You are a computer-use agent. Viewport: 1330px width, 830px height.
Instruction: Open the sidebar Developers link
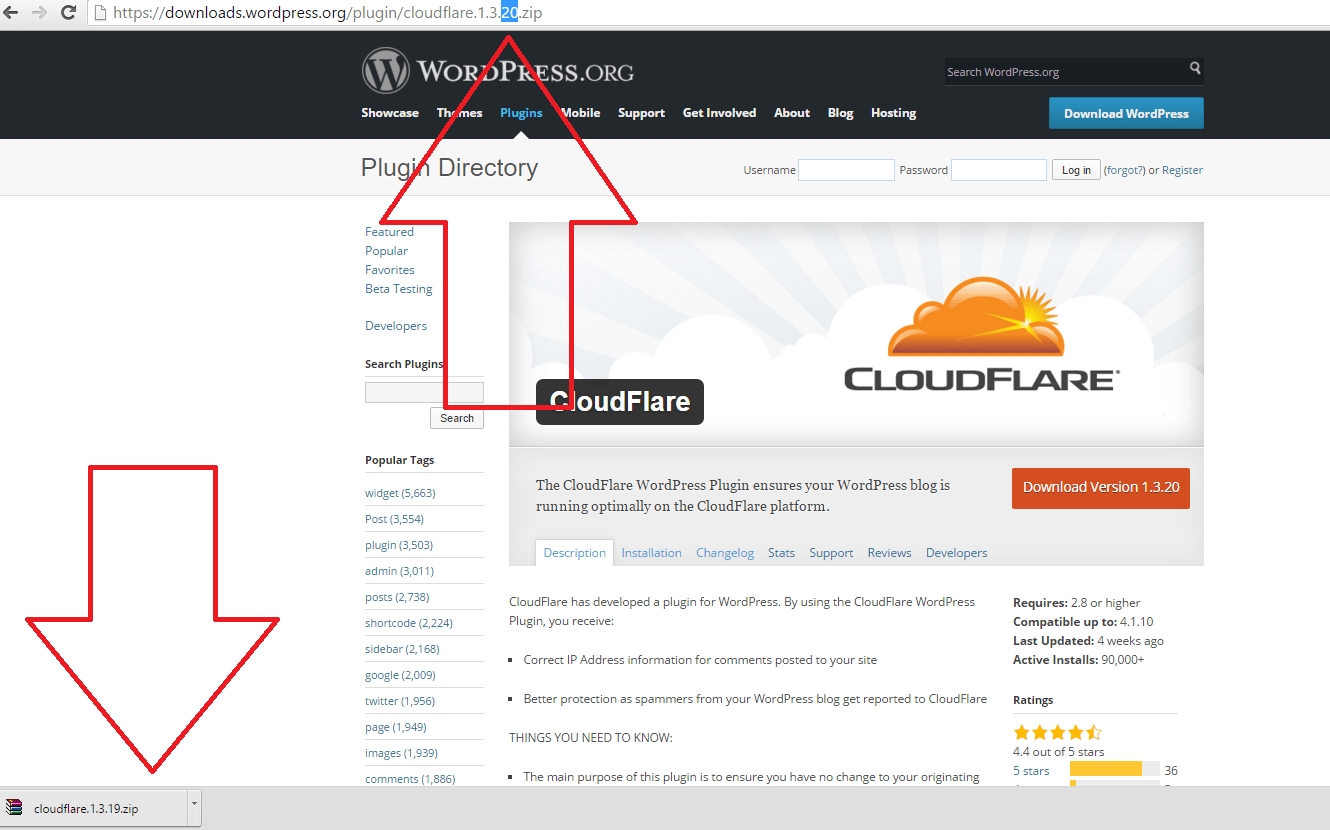coord(396,326)
